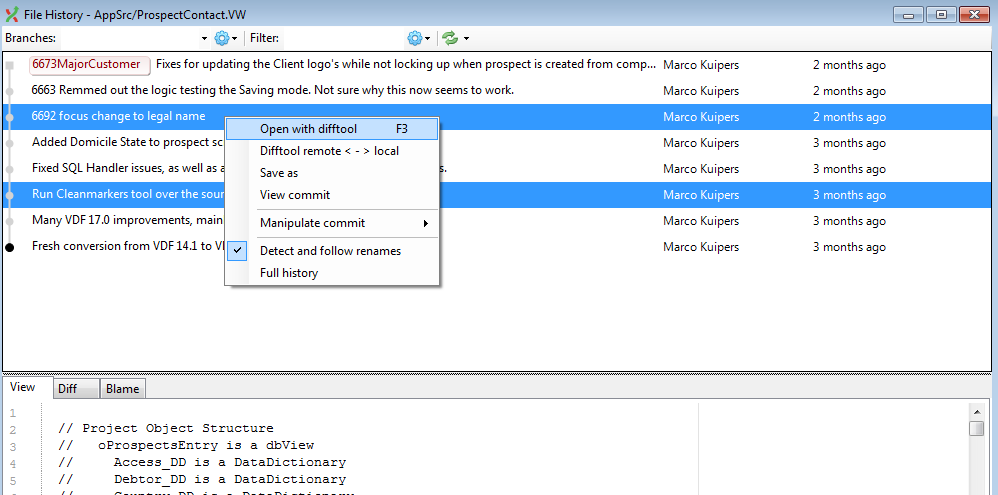
Task: Click the filter settings gear icon
Action: click(x=414, y=38)
